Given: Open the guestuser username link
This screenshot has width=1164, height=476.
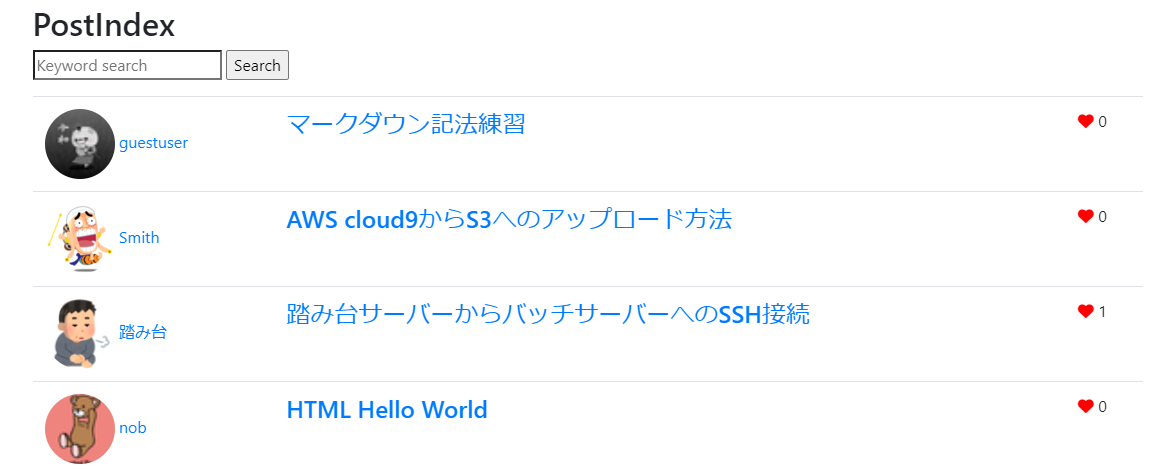Looking at the screenshot, I should click(x=153, y=143).
